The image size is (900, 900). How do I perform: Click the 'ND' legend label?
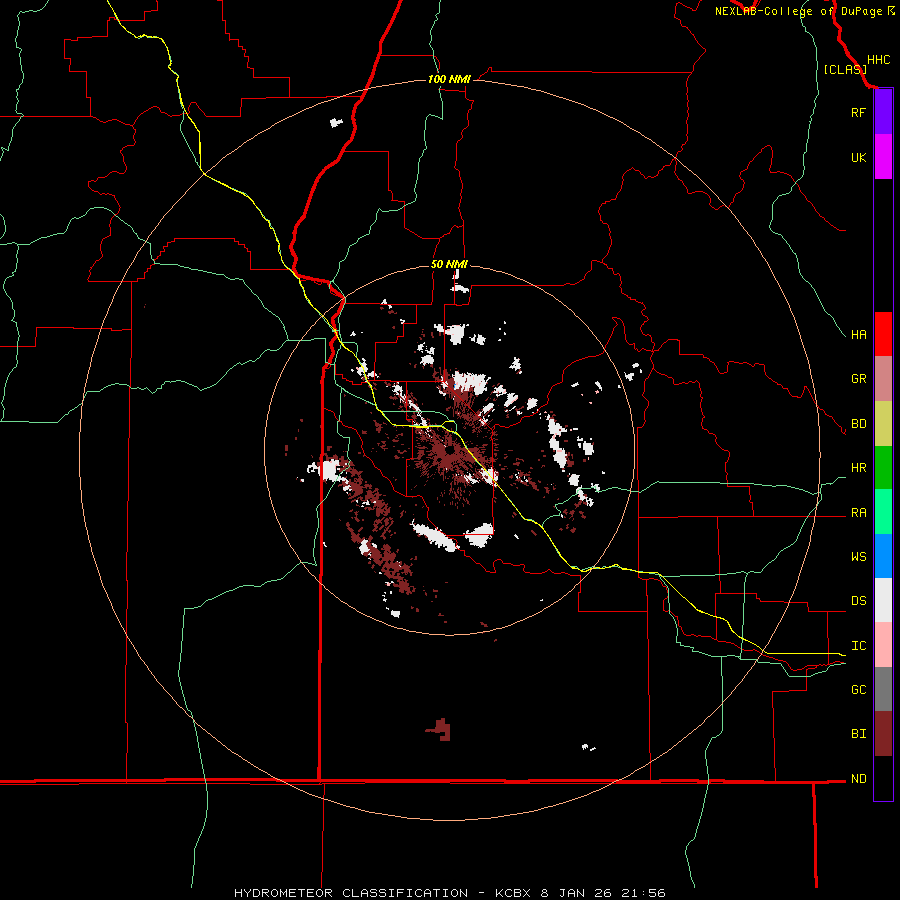pyautogui.click(x=858, y=779)
